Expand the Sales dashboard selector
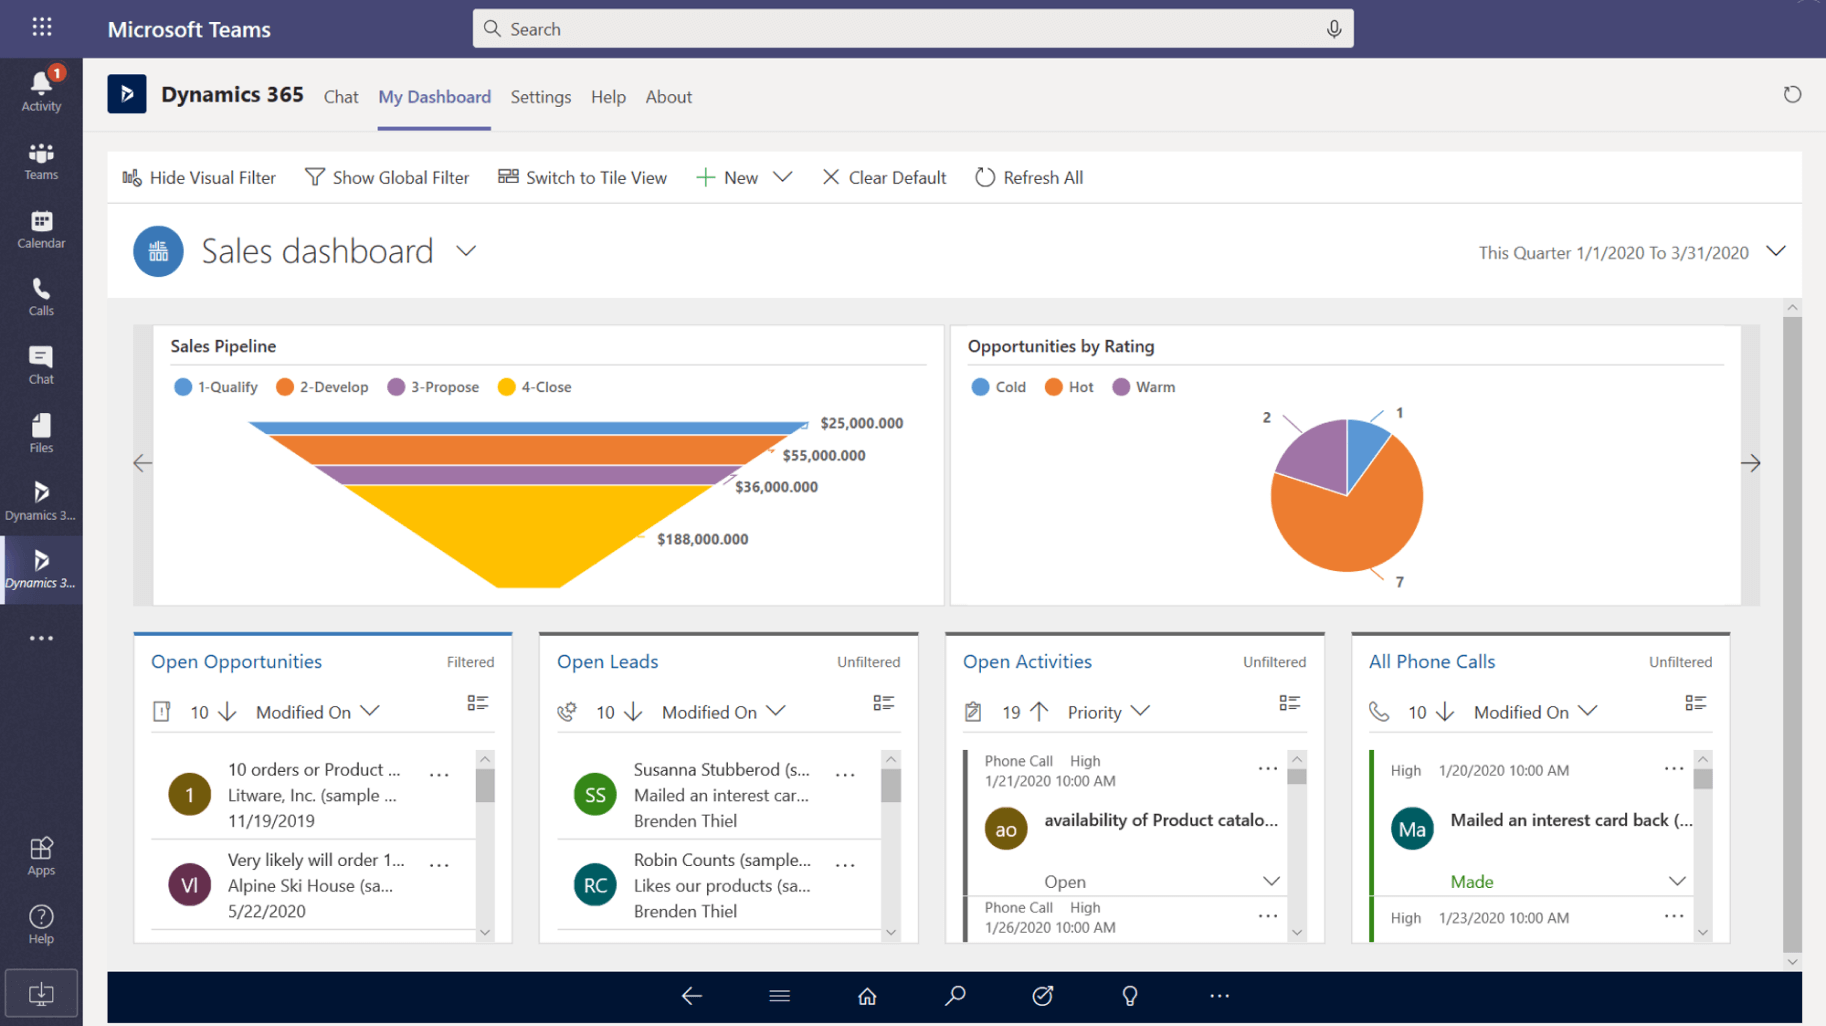1826x1026 pixels. click(x=466, y=251)
